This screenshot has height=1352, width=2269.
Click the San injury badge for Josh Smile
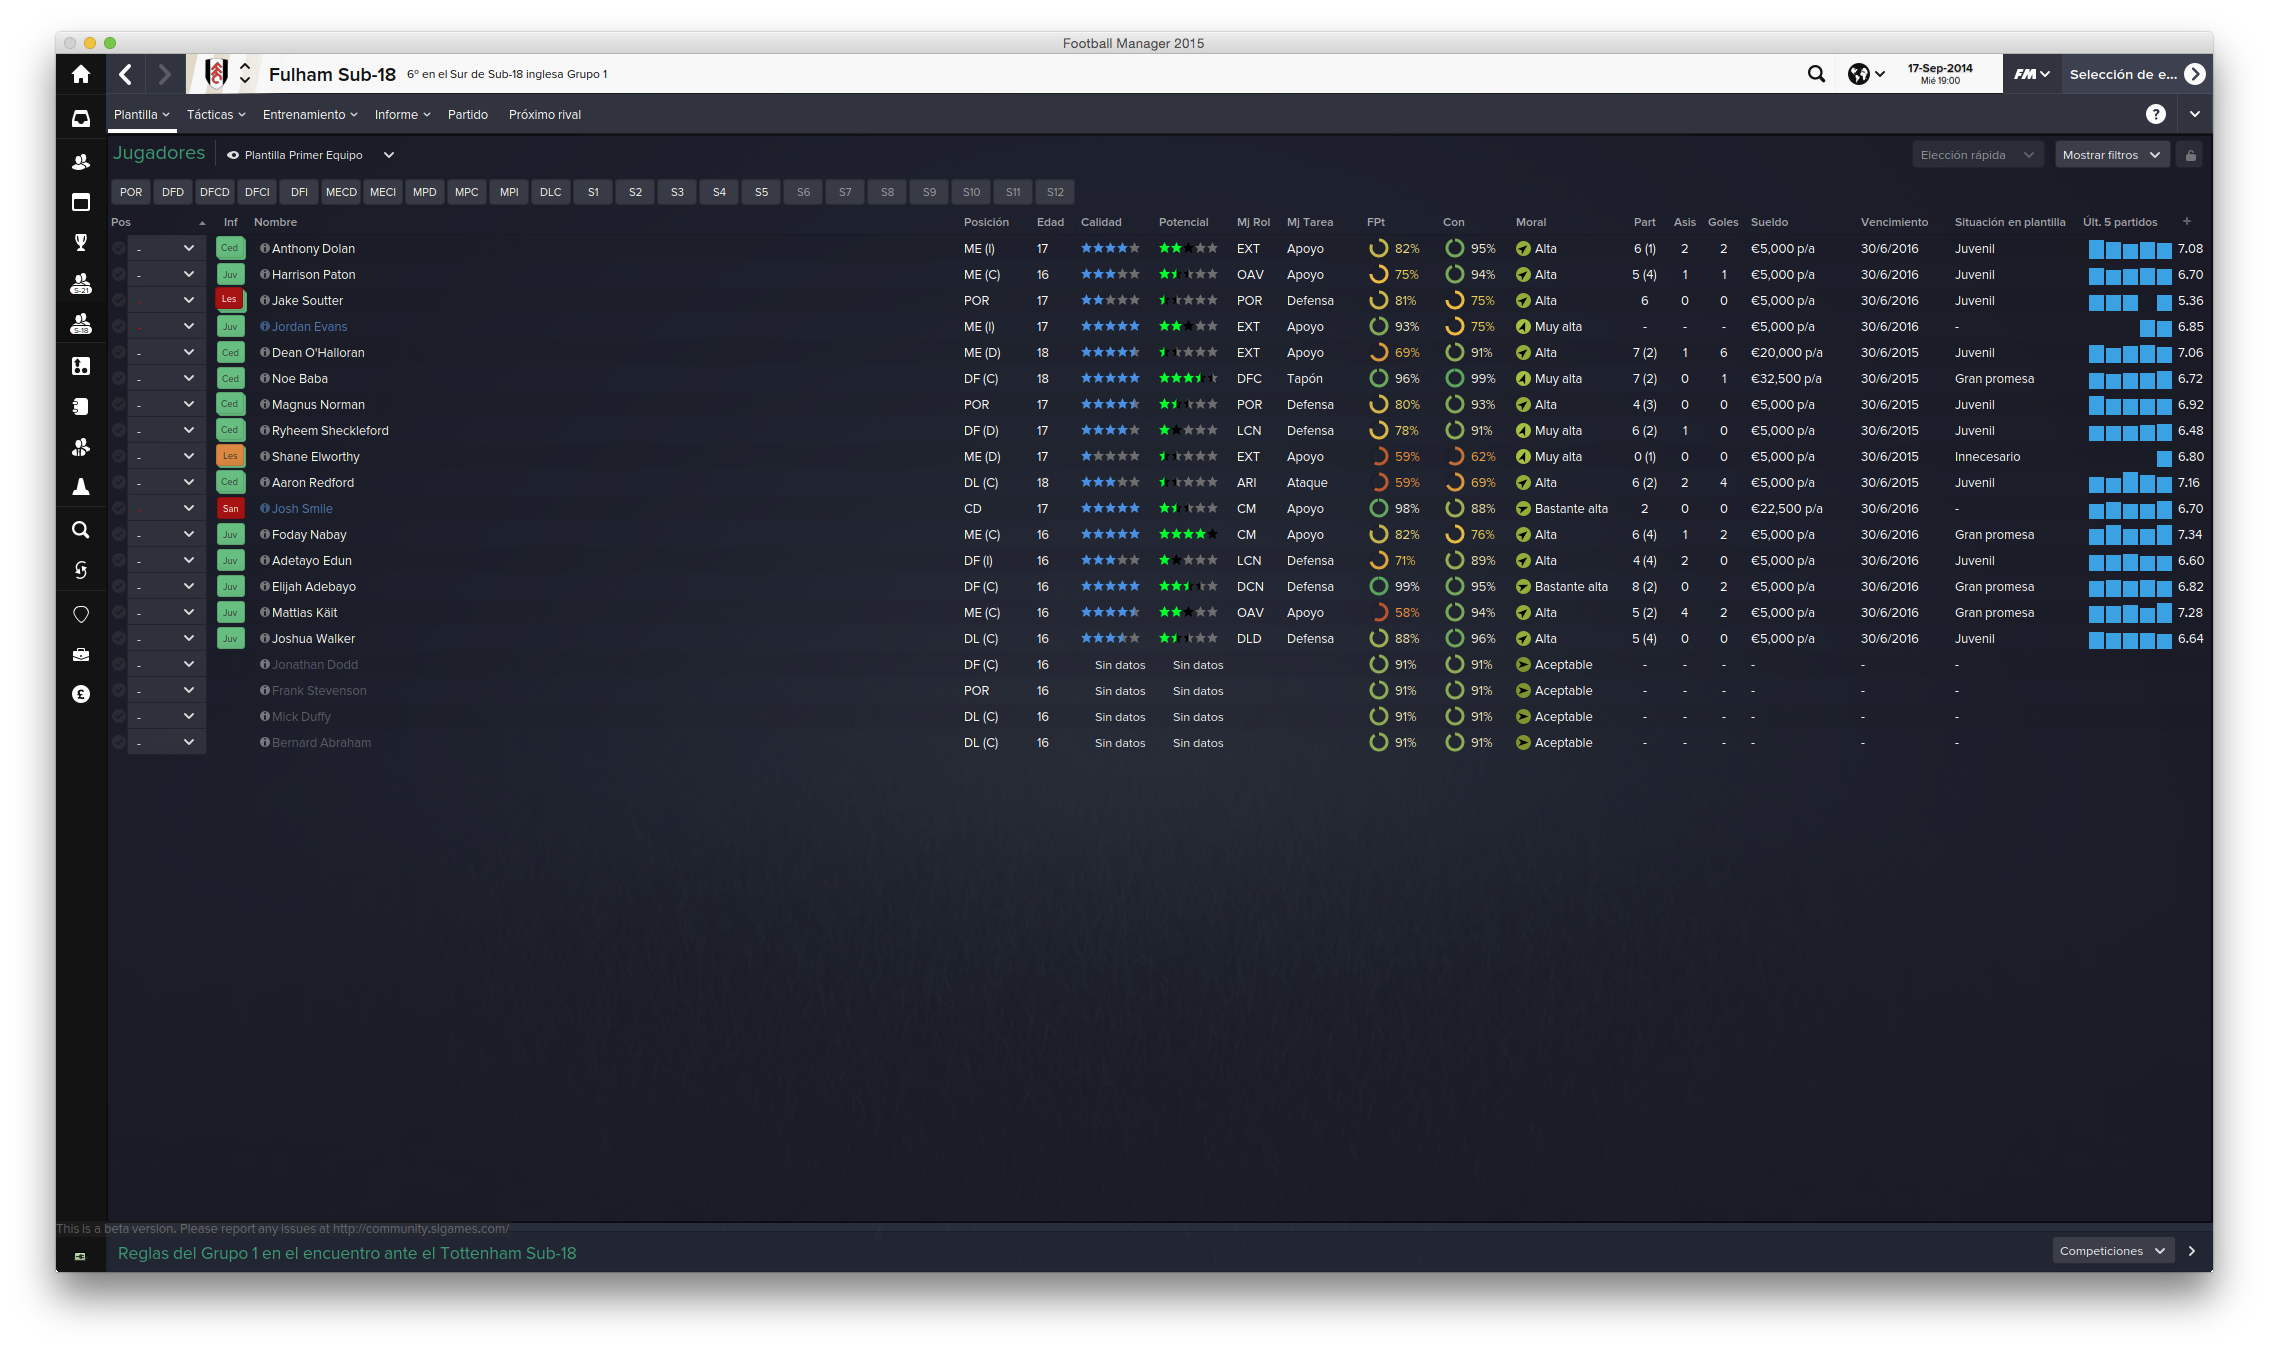click(230, 508)
